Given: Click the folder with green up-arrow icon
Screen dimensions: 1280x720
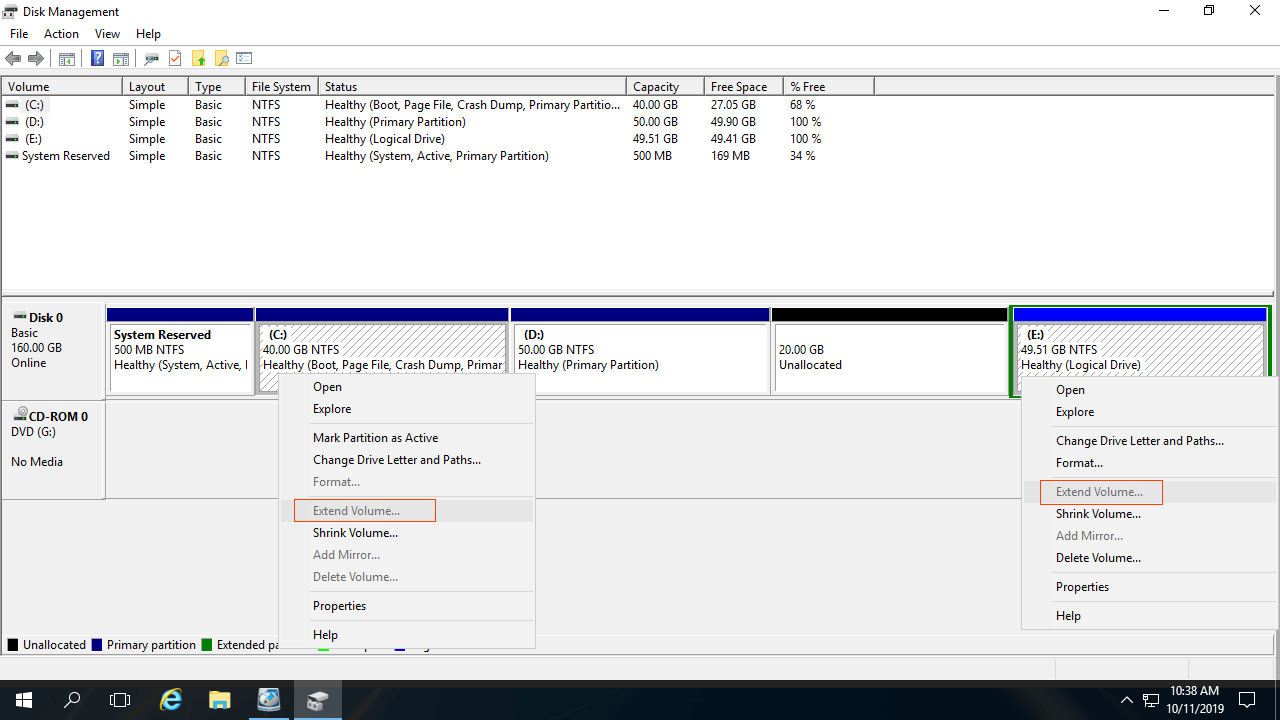Looking at the screenshot, I should point(198,59).
